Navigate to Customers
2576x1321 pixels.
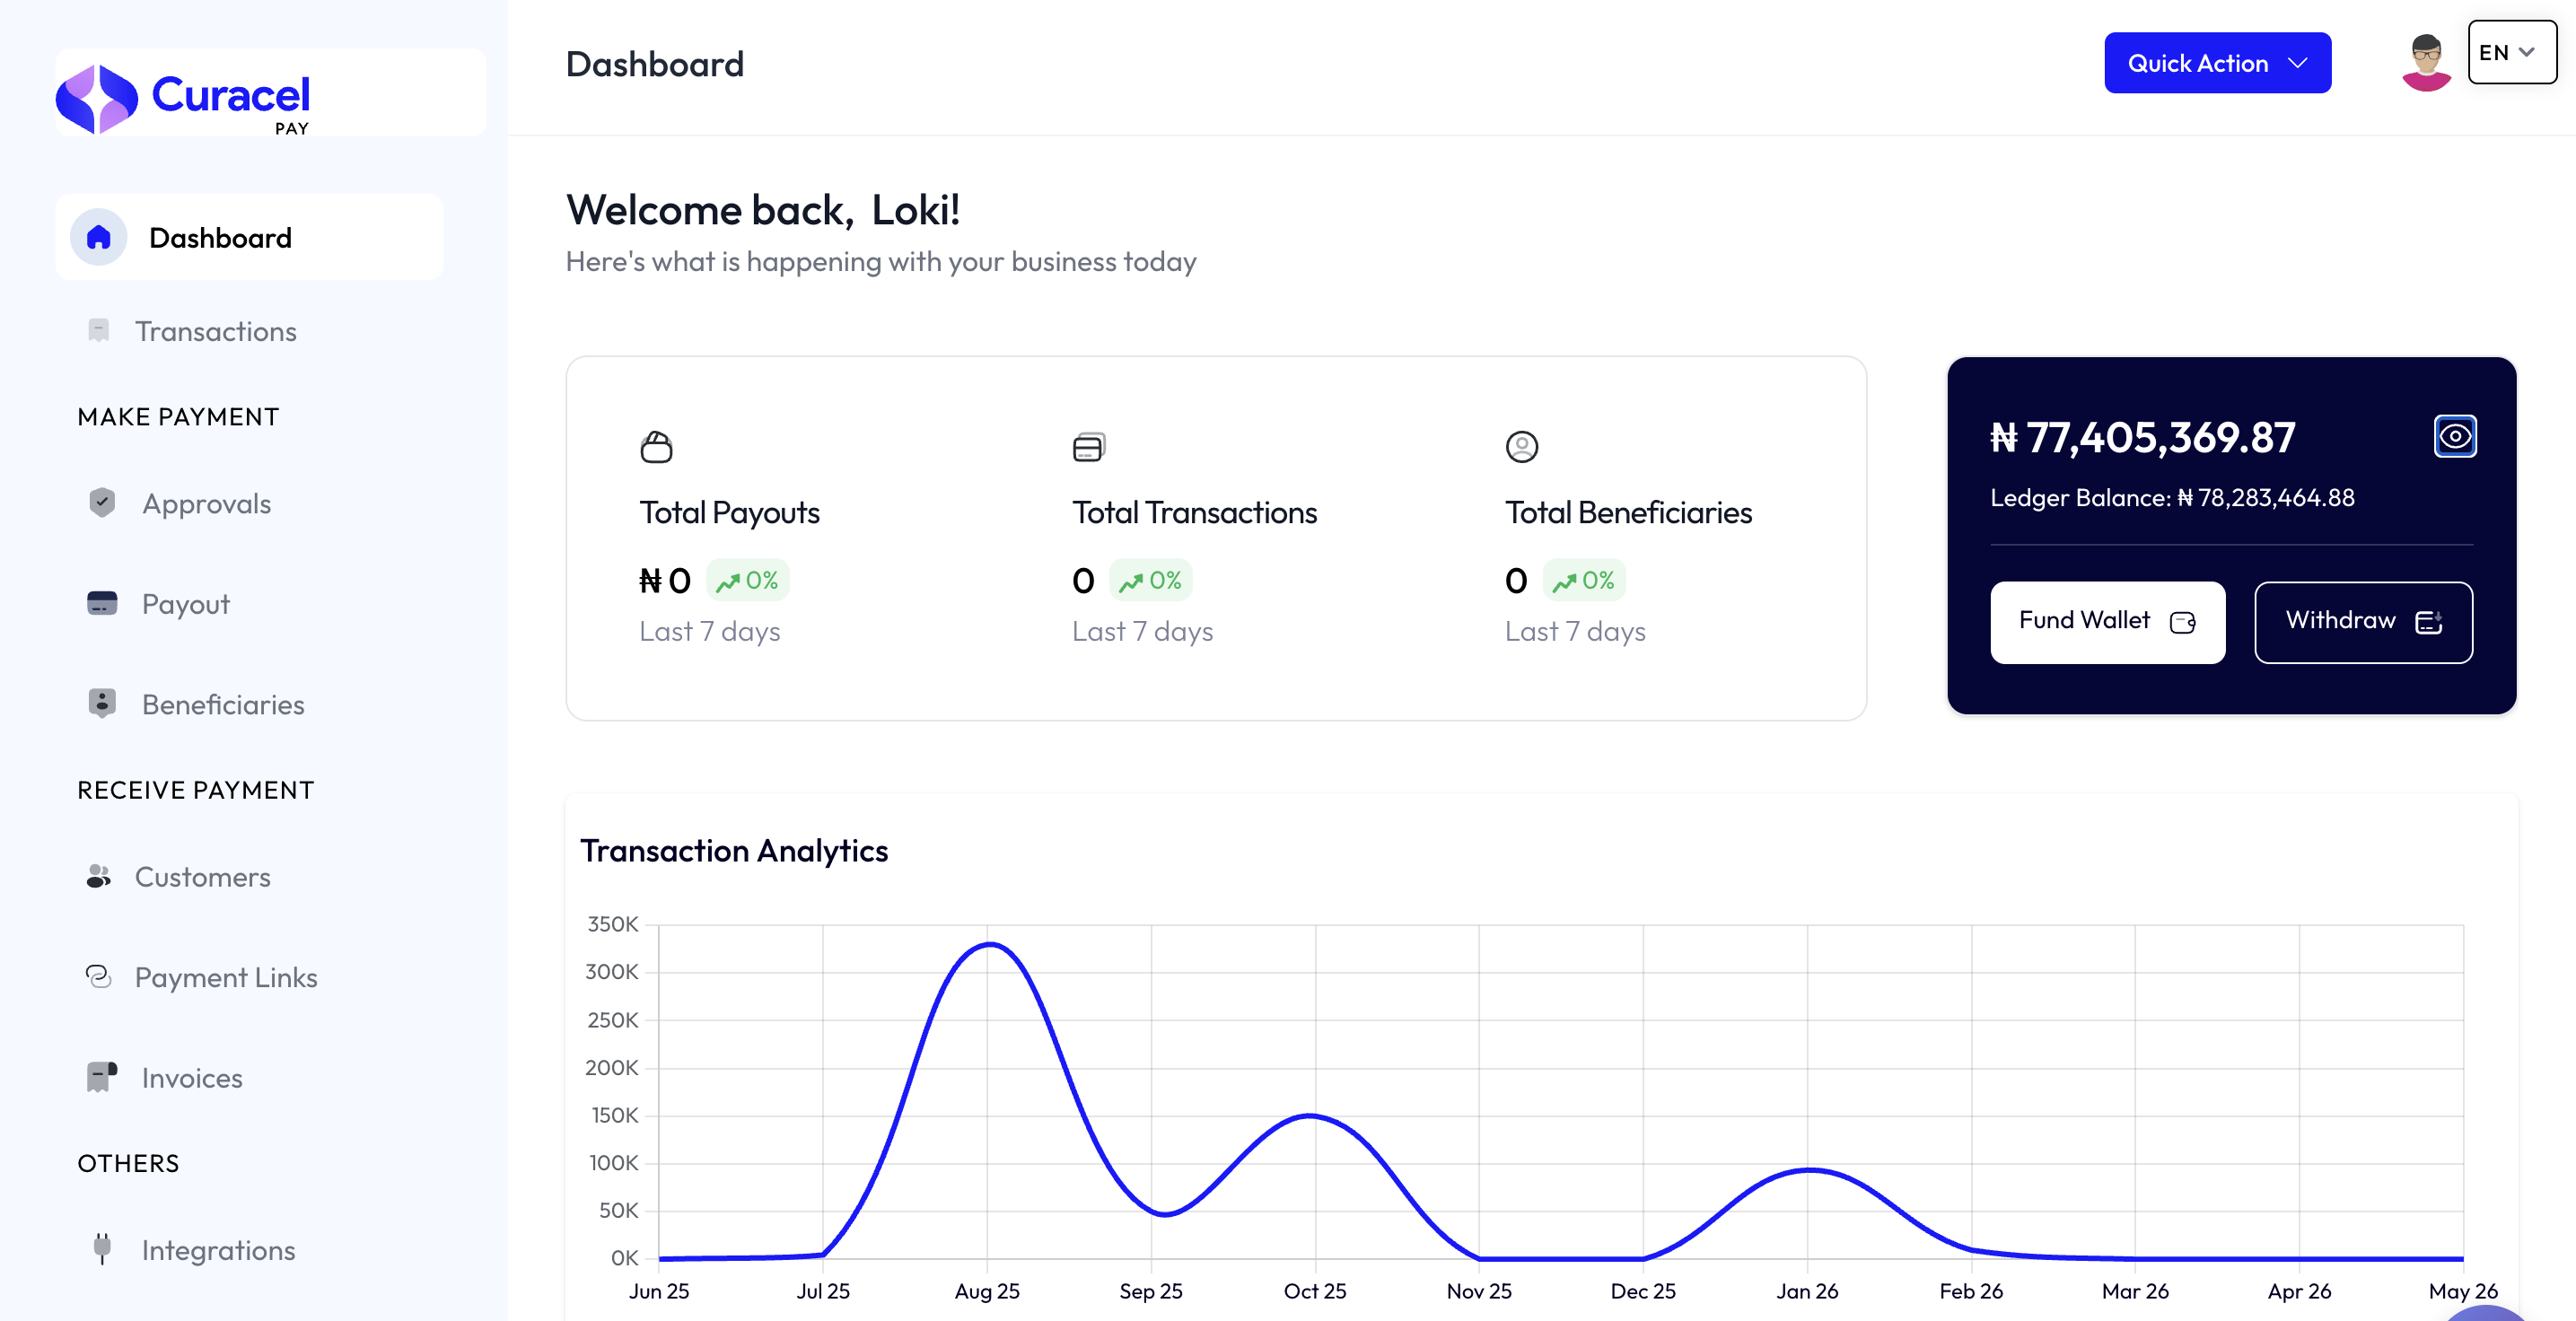(202, 877)
